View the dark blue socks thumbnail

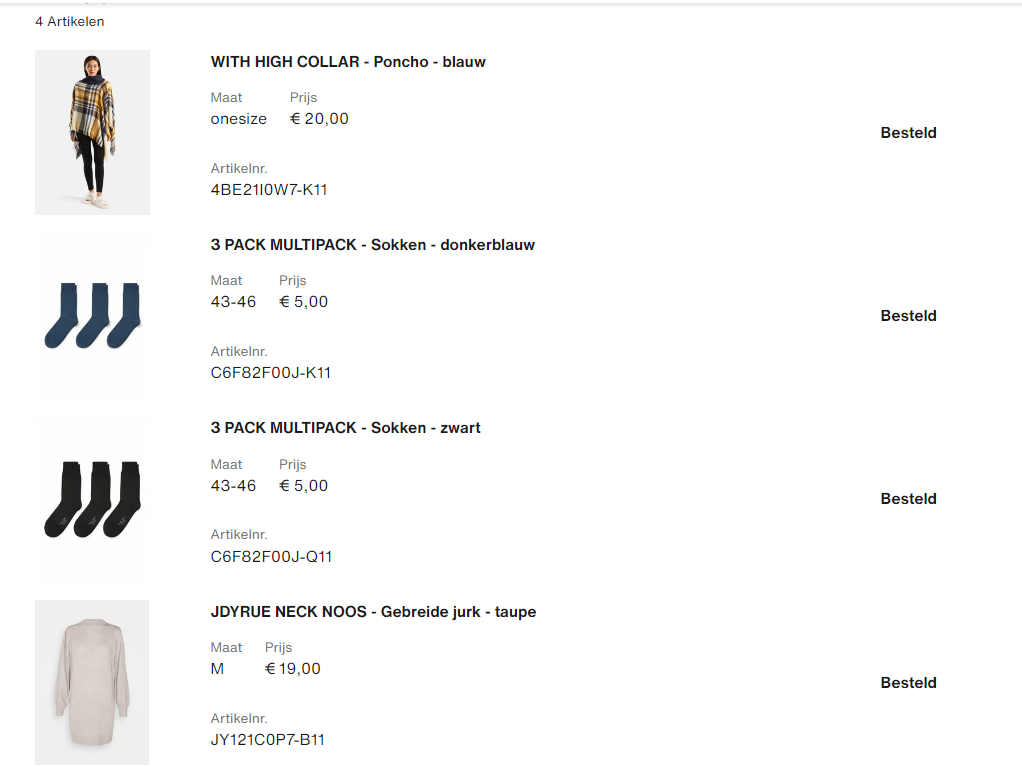pyautogui.click(x=91, y=315)
